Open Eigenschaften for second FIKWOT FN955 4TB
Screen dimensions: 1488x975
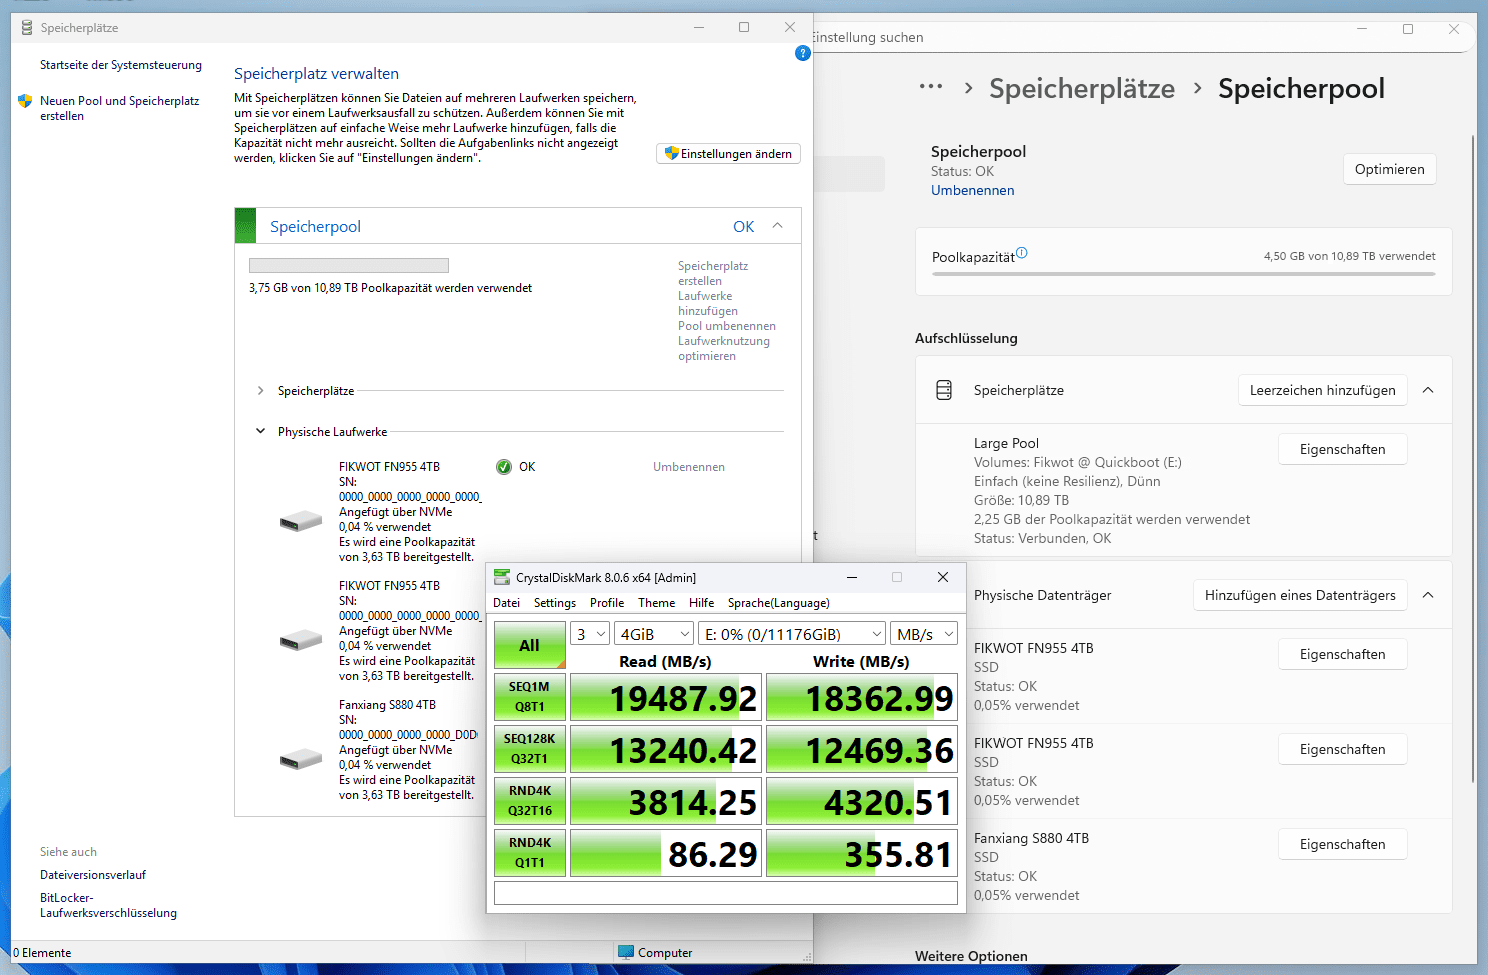(x=1343, y=749)
